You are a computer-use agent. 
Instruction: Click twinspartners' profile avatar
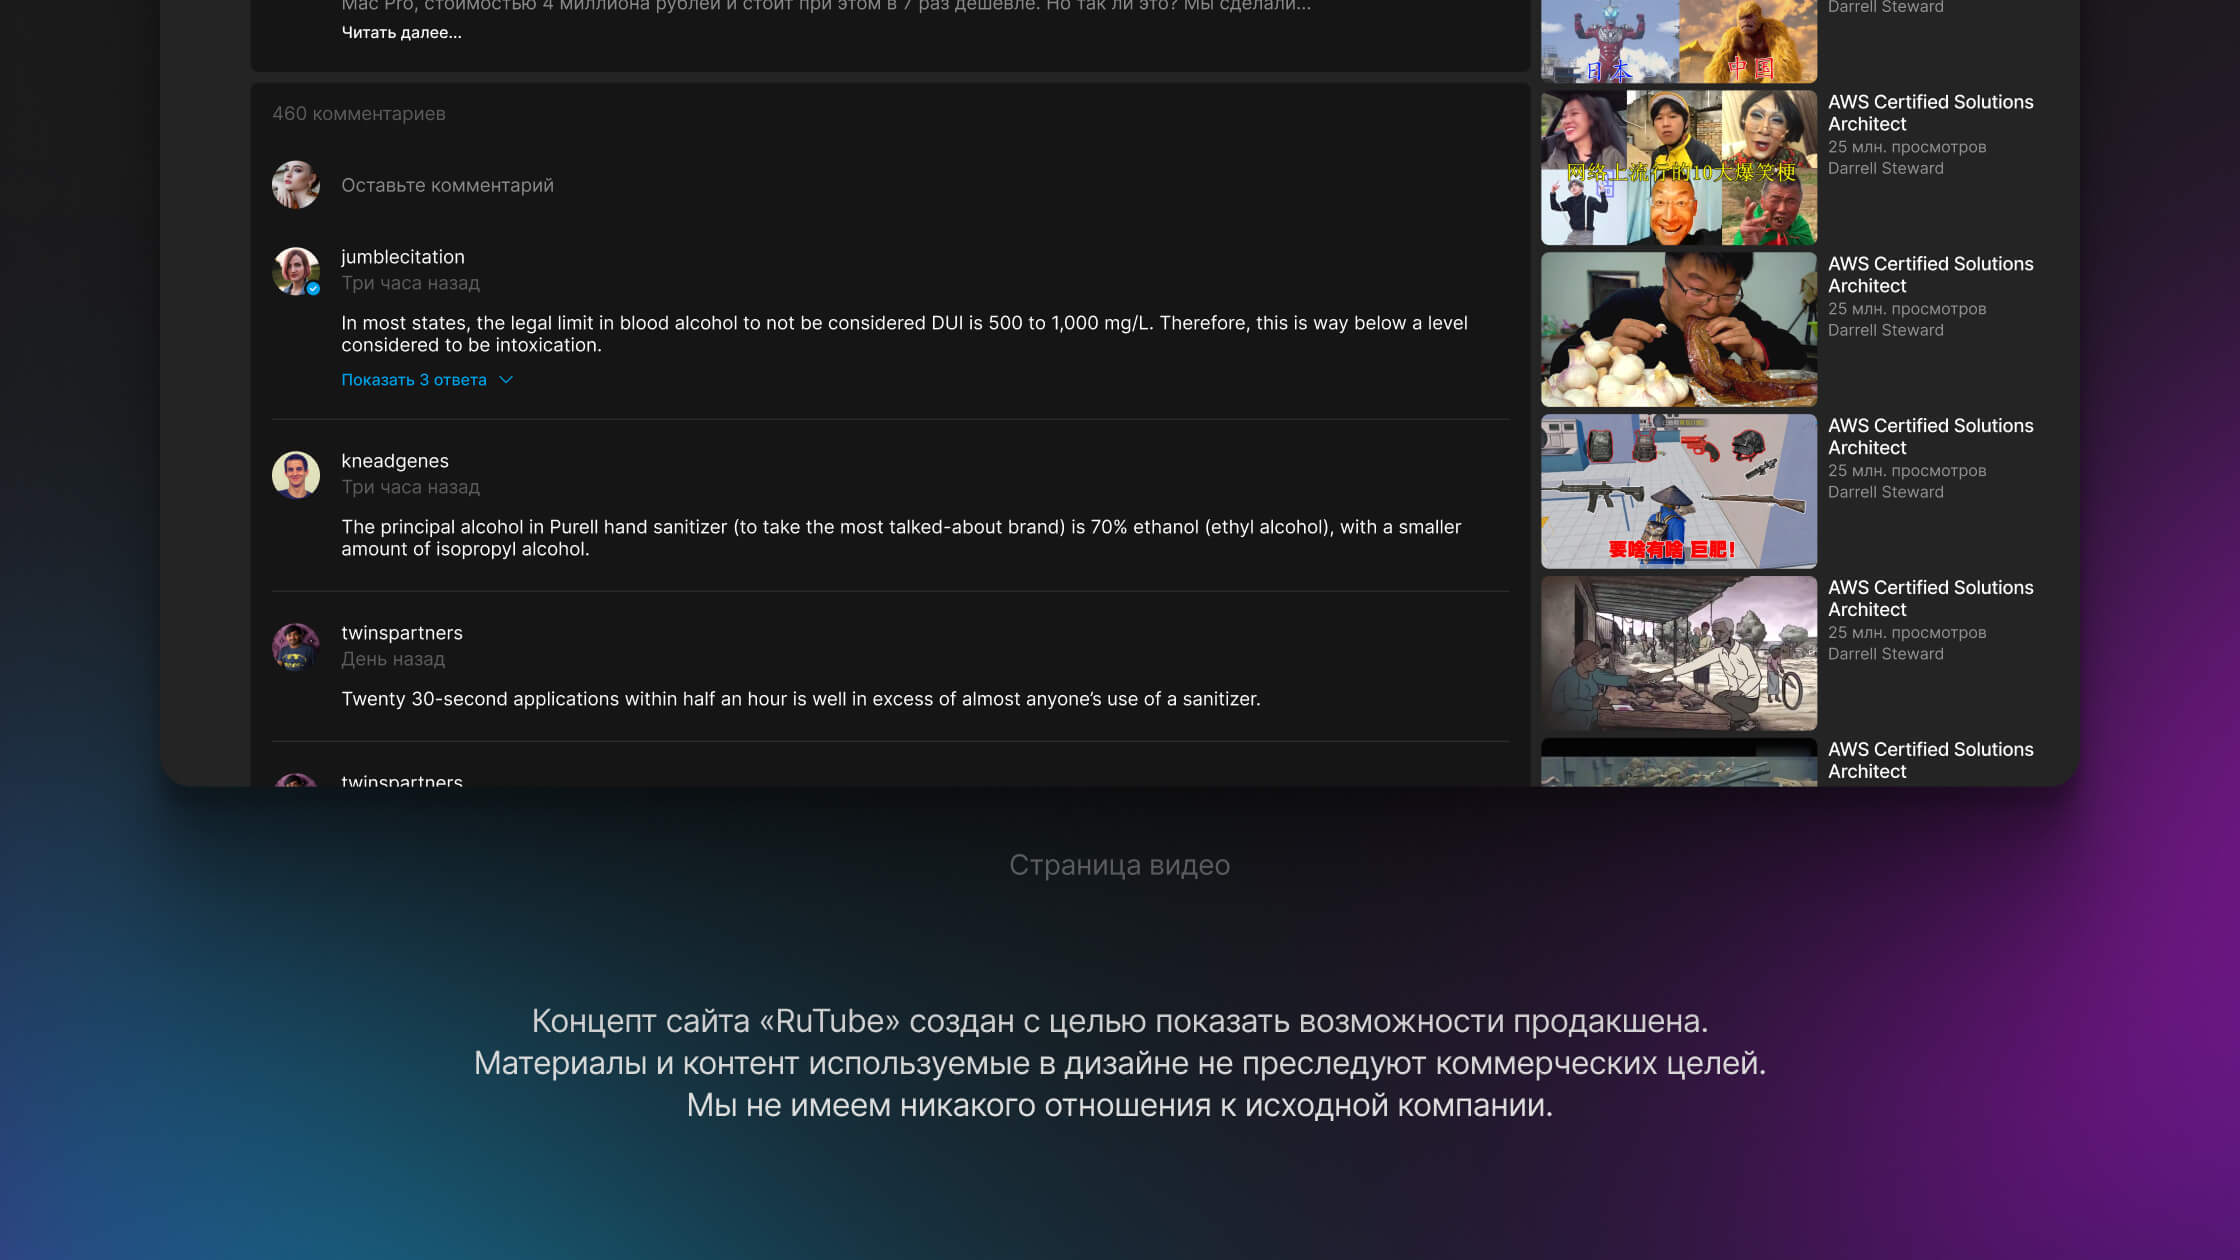point(295,647)
